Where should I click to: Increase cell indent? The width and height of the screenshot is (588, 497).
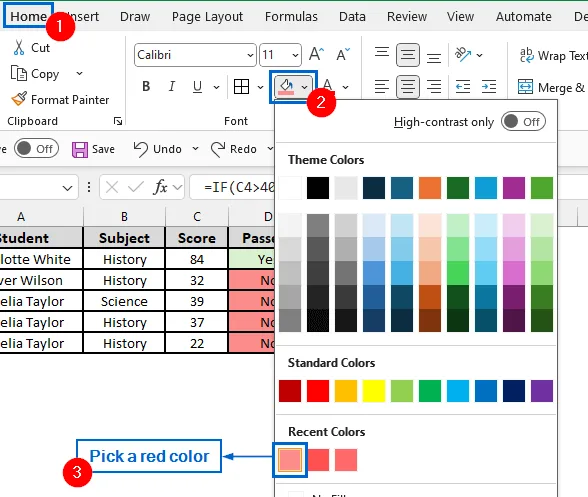pos(489,87)
